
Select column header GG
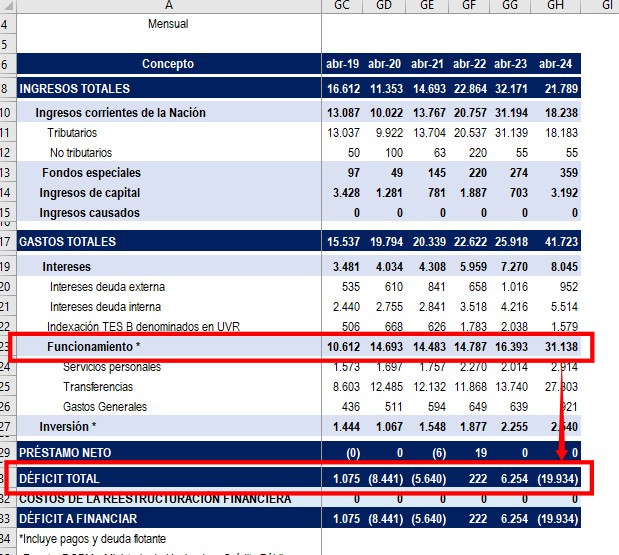(x=510, y=6)
